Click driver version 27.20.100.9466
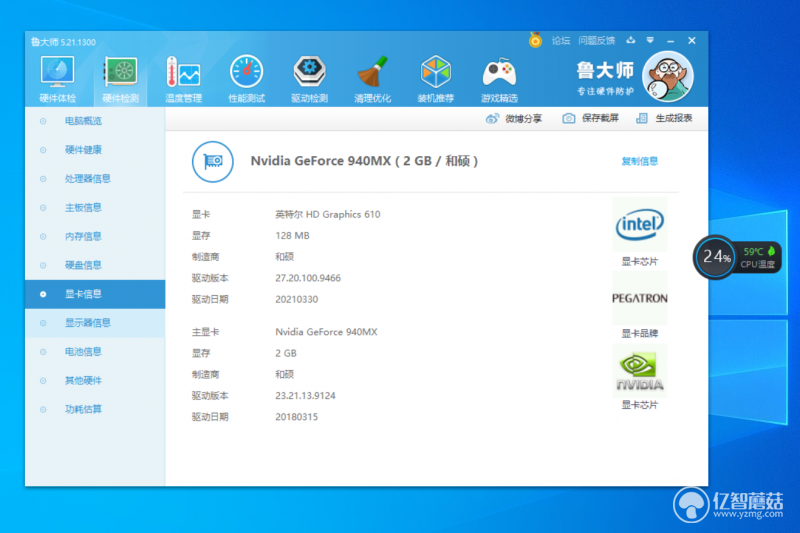800x533 pixels. coord(308,278)
